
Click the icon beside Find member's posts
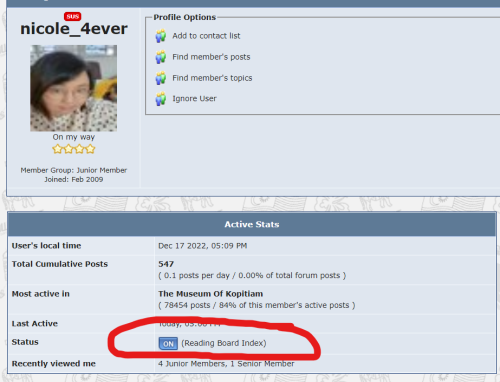161,57
